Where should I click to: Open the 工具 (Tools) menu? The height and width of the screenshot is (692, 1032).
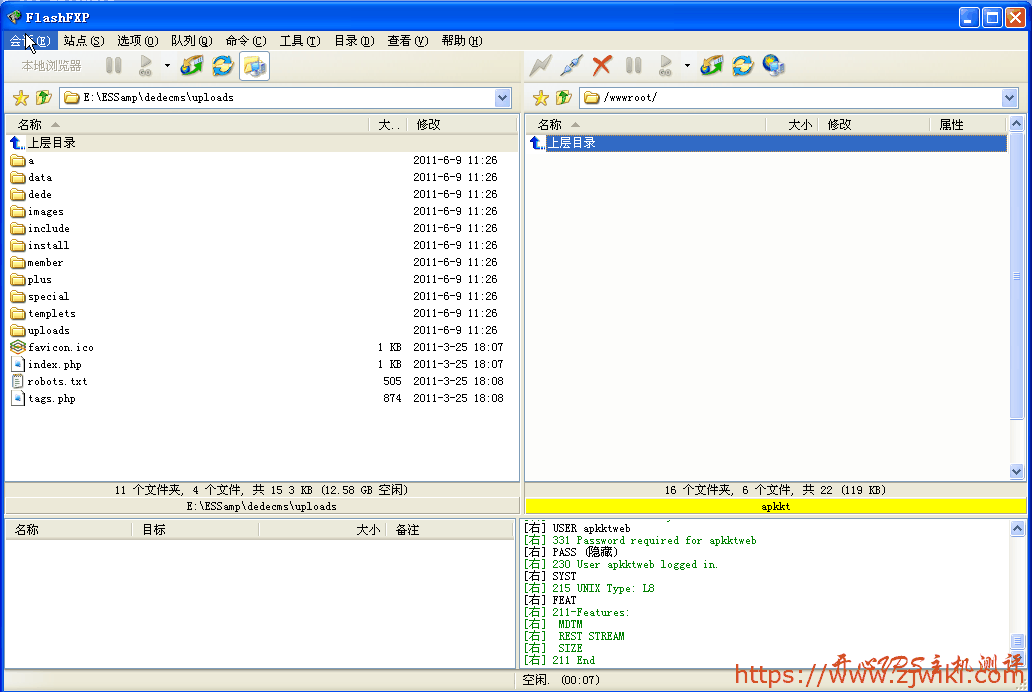pos(299,41)
